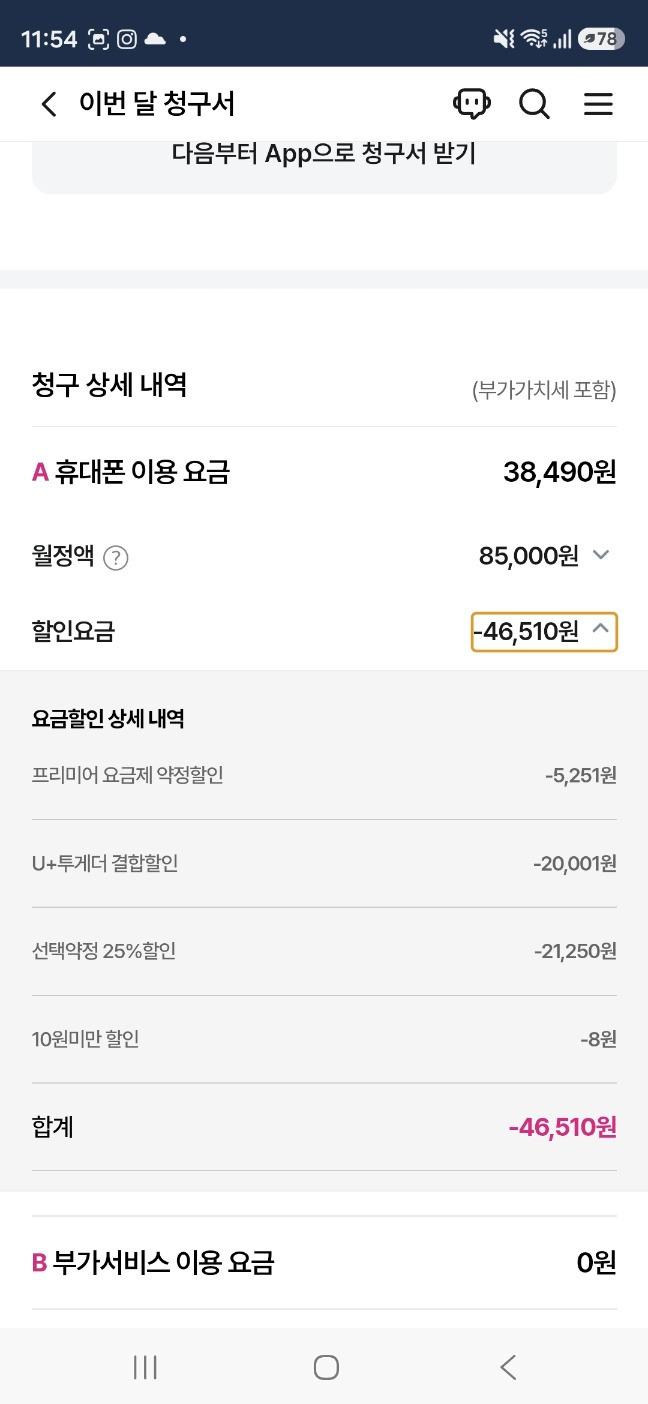Tap the battery indicator in status bar
The width and height of the screenshot is (648, 1404).
(x=601, y=39)
